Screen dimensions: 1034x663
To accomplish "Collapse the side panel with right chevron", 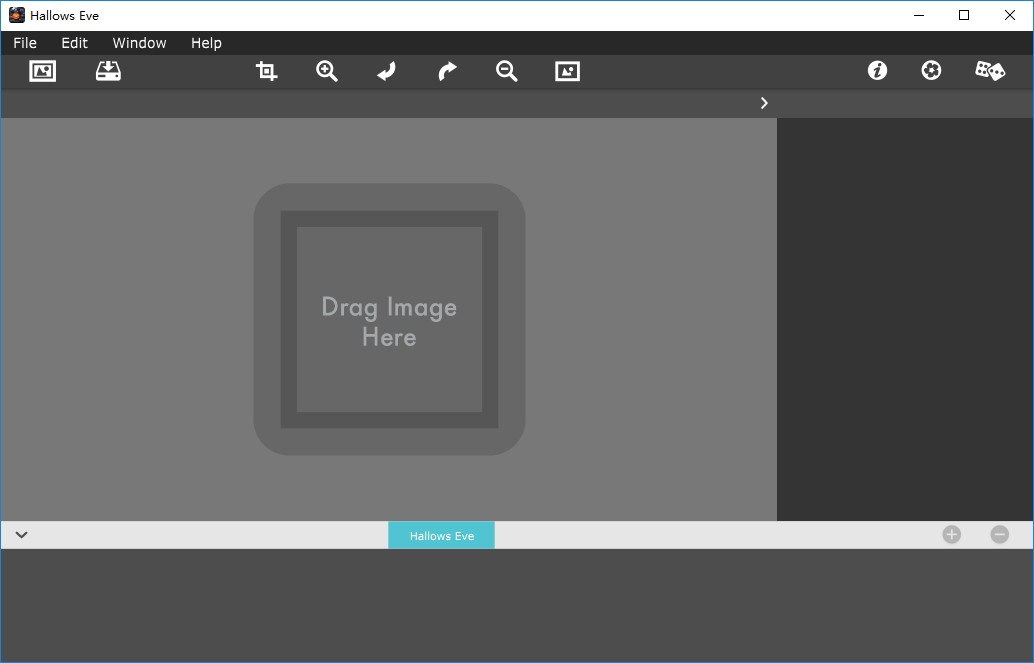I will 764,103.
